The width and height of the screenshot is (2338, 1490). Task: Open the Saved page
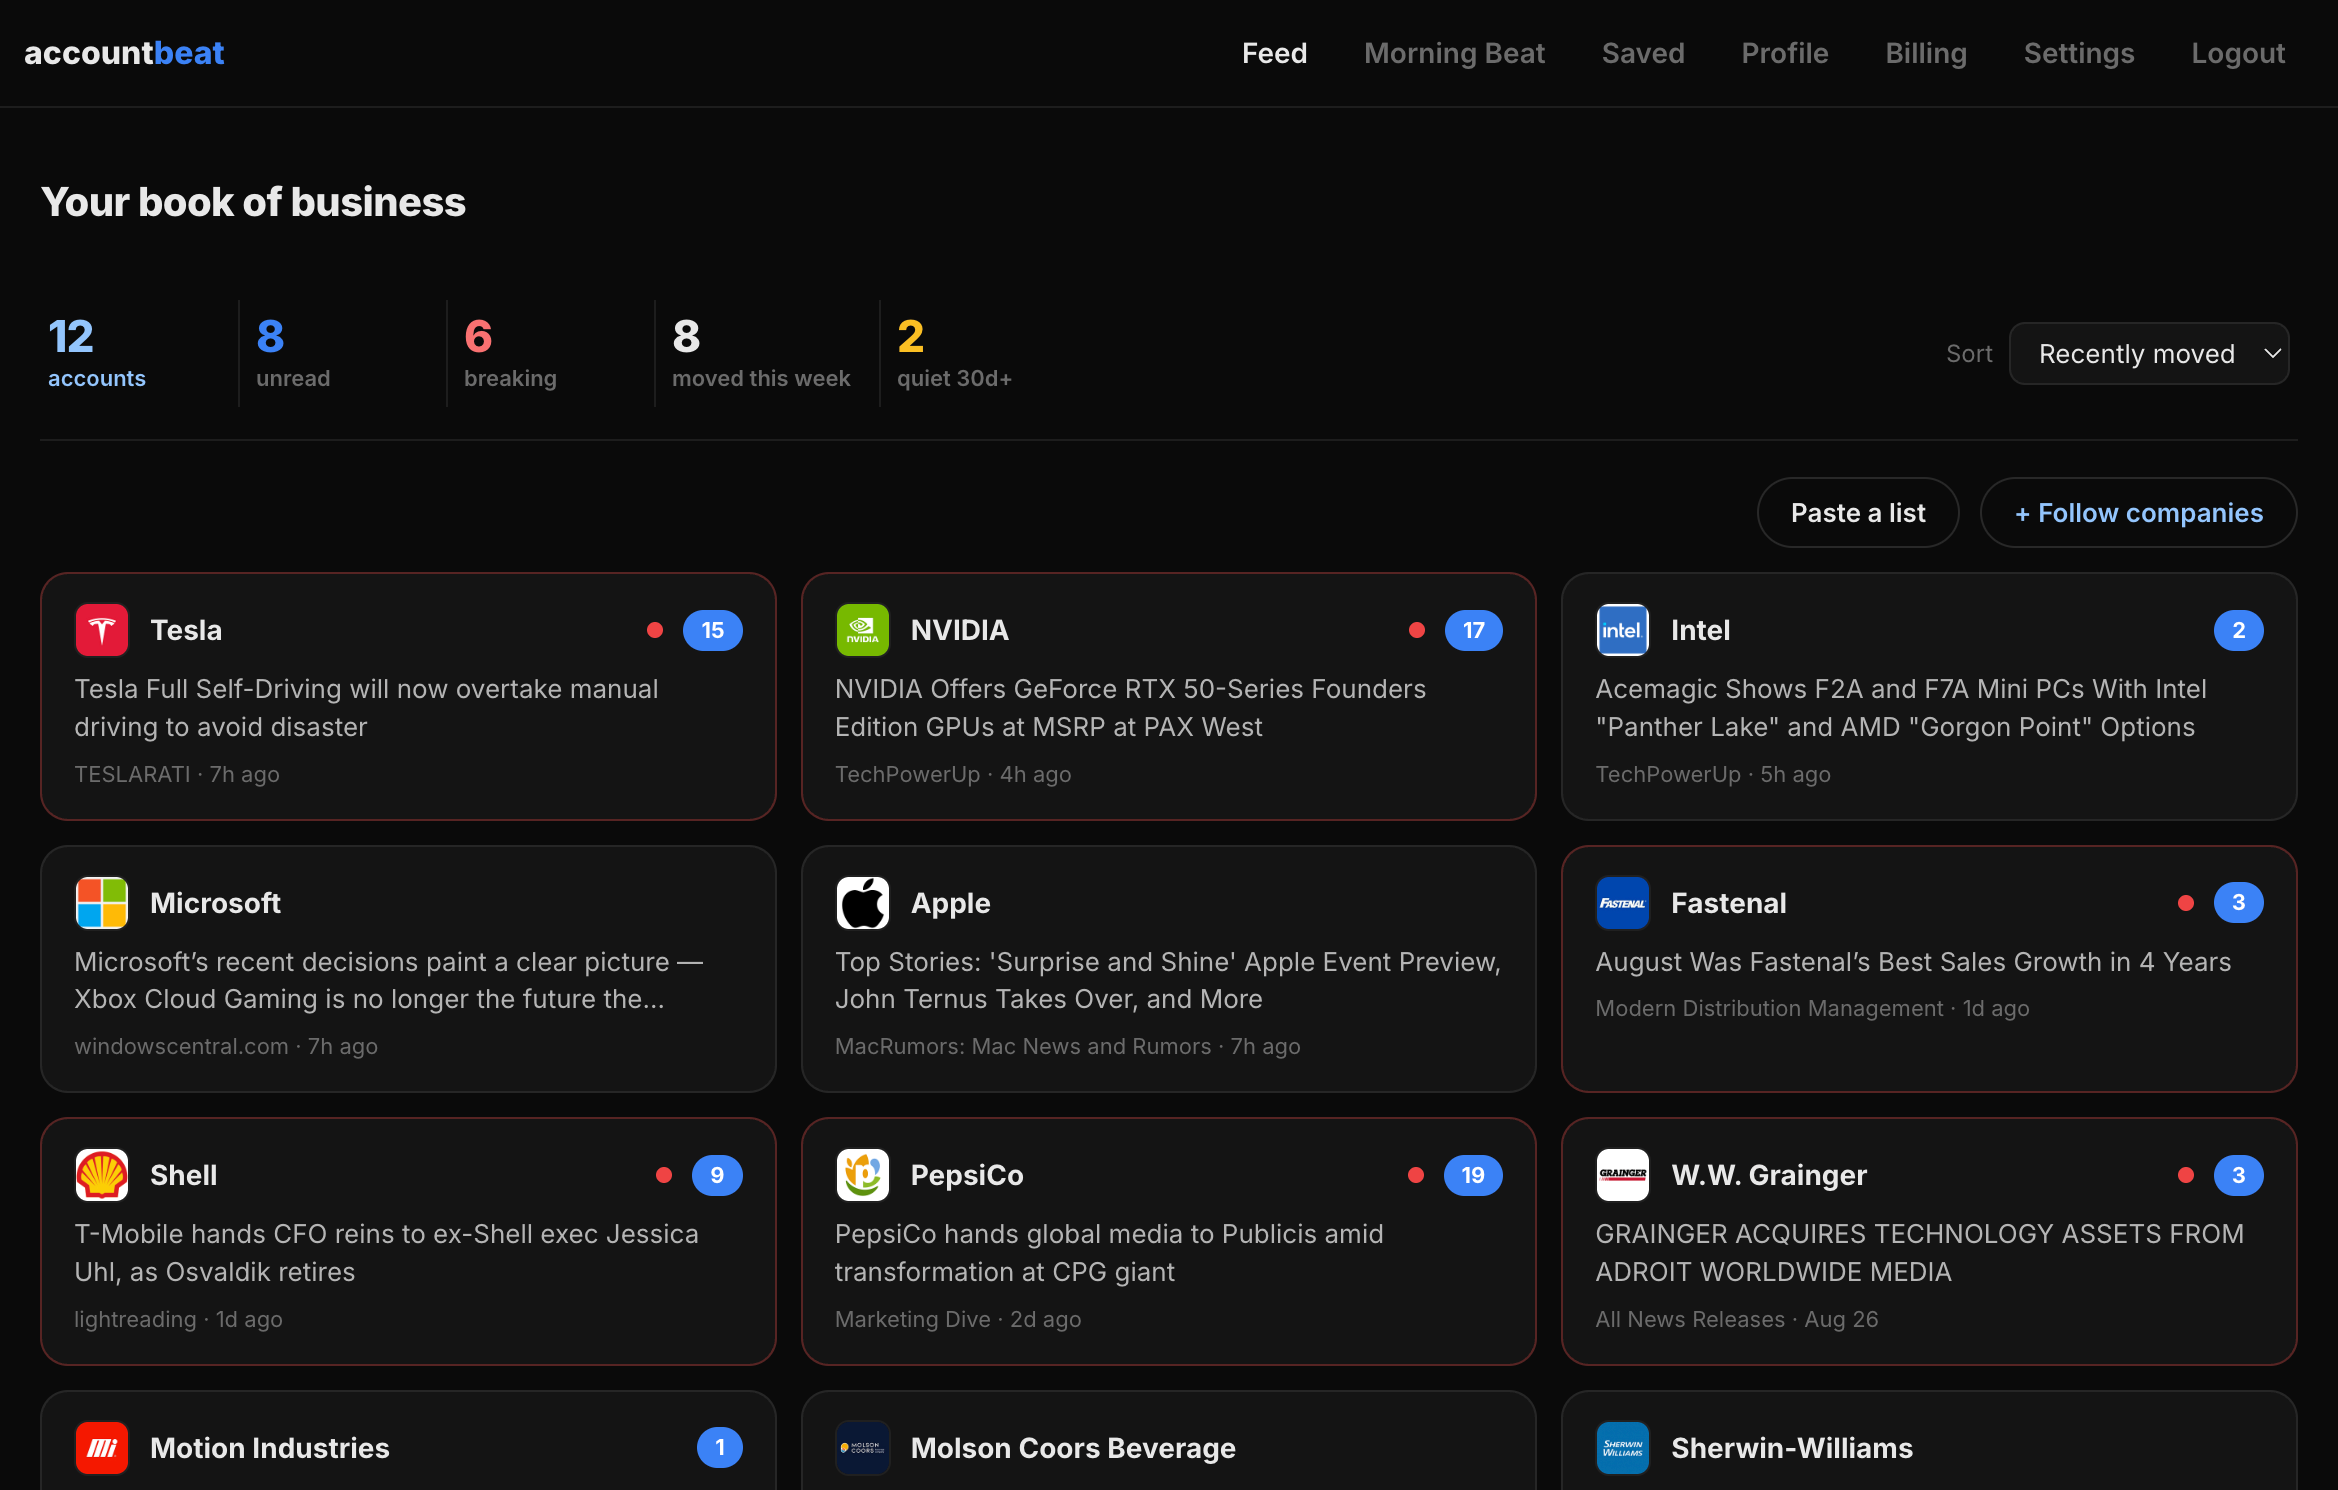pos(1643,53)
